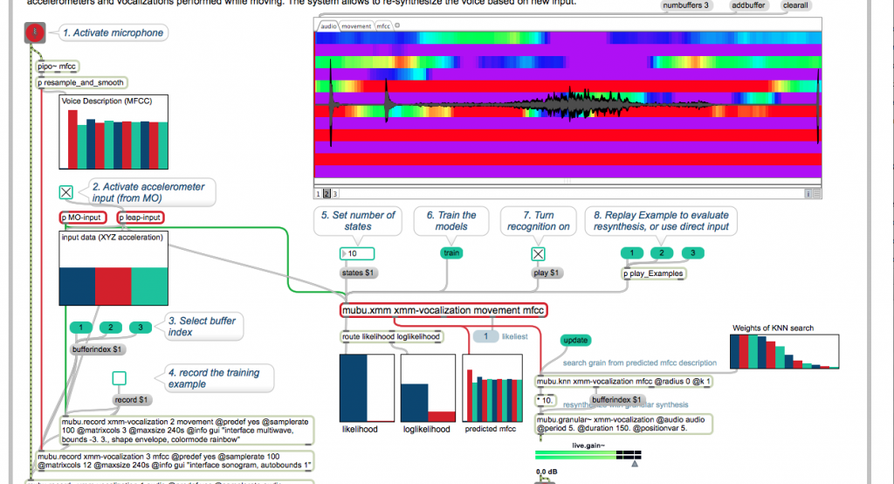The width and height of the screenshot is (894, 484).
Task: Select the mubu.record 3 mfcc object box
Action: 175,461
